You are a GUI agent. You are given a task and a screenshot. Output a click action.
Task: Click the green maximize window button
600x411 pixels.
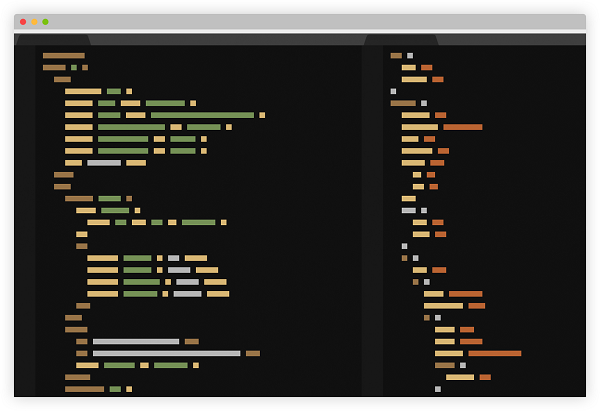[45, 21]
